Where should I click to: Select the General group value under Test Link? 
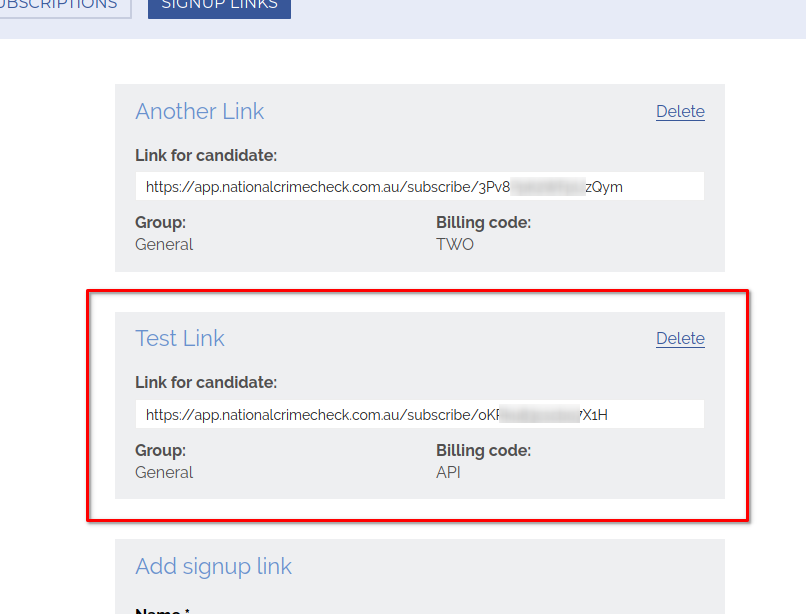(x=164, y=472)
